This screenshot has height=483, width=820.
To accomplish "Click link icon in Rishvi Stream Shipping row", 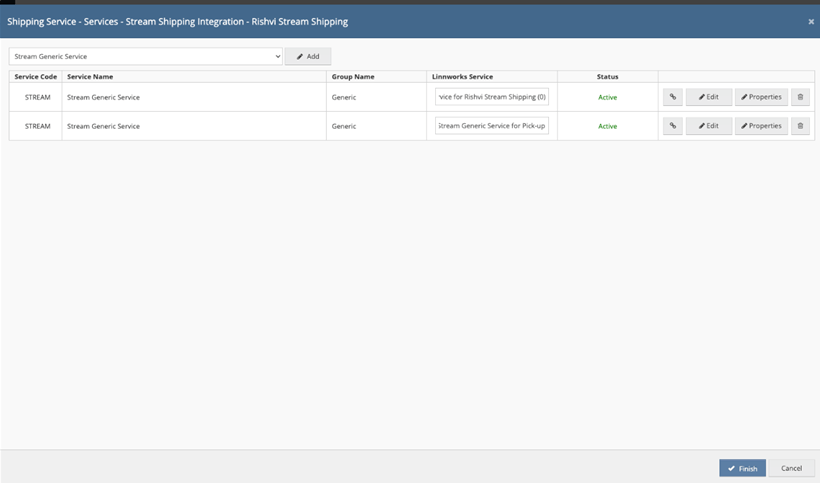I will tap(673, 97).
